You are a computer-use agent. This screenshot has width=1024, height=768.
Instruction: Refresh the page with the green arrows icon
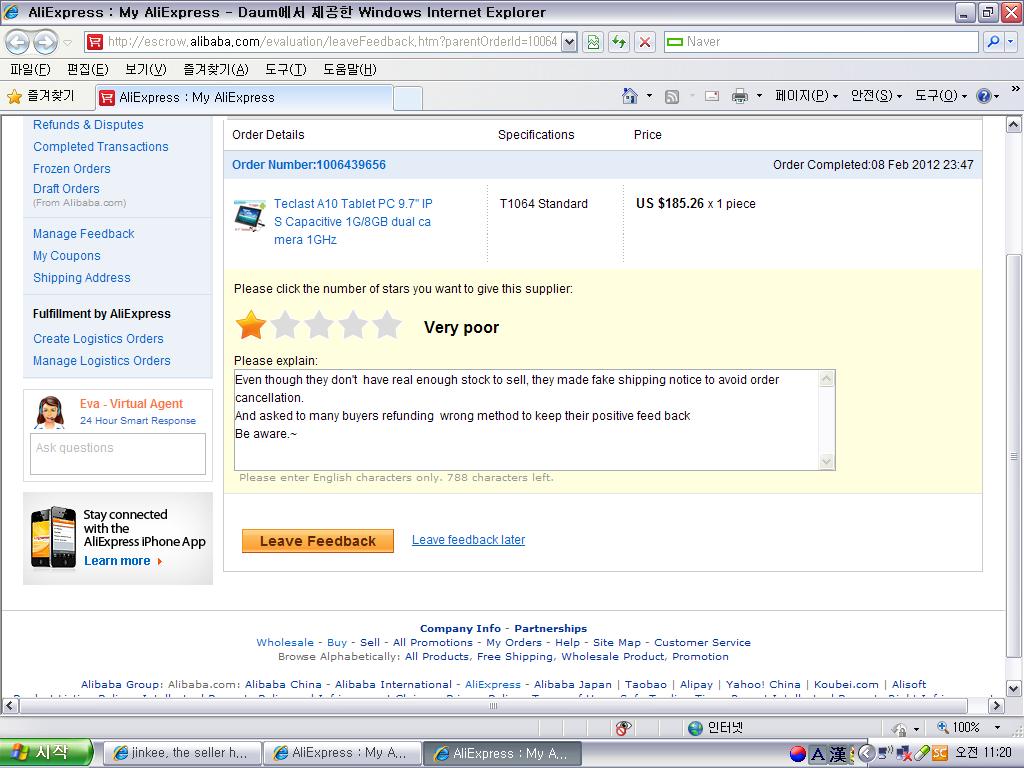click(x=618, y=42)
